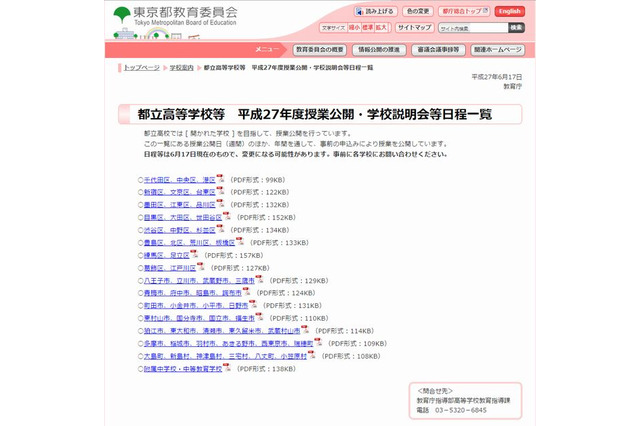Open the 町田市、小金井市 PDF link
The image size is (640, 426).
pos(196,306)
